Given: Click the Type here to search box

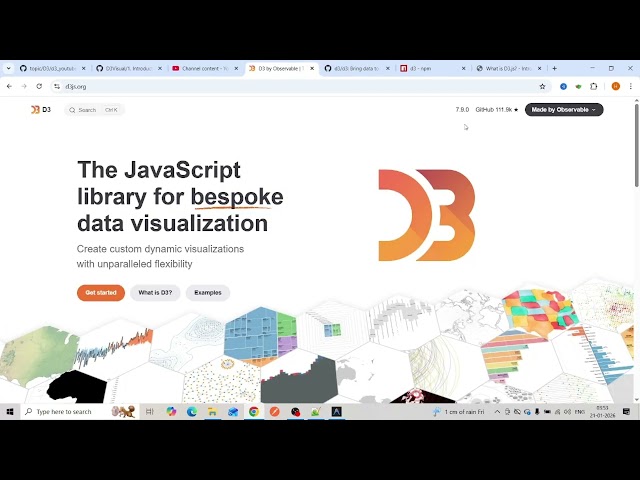Looking at the screenshot, I should click(78, 412).
